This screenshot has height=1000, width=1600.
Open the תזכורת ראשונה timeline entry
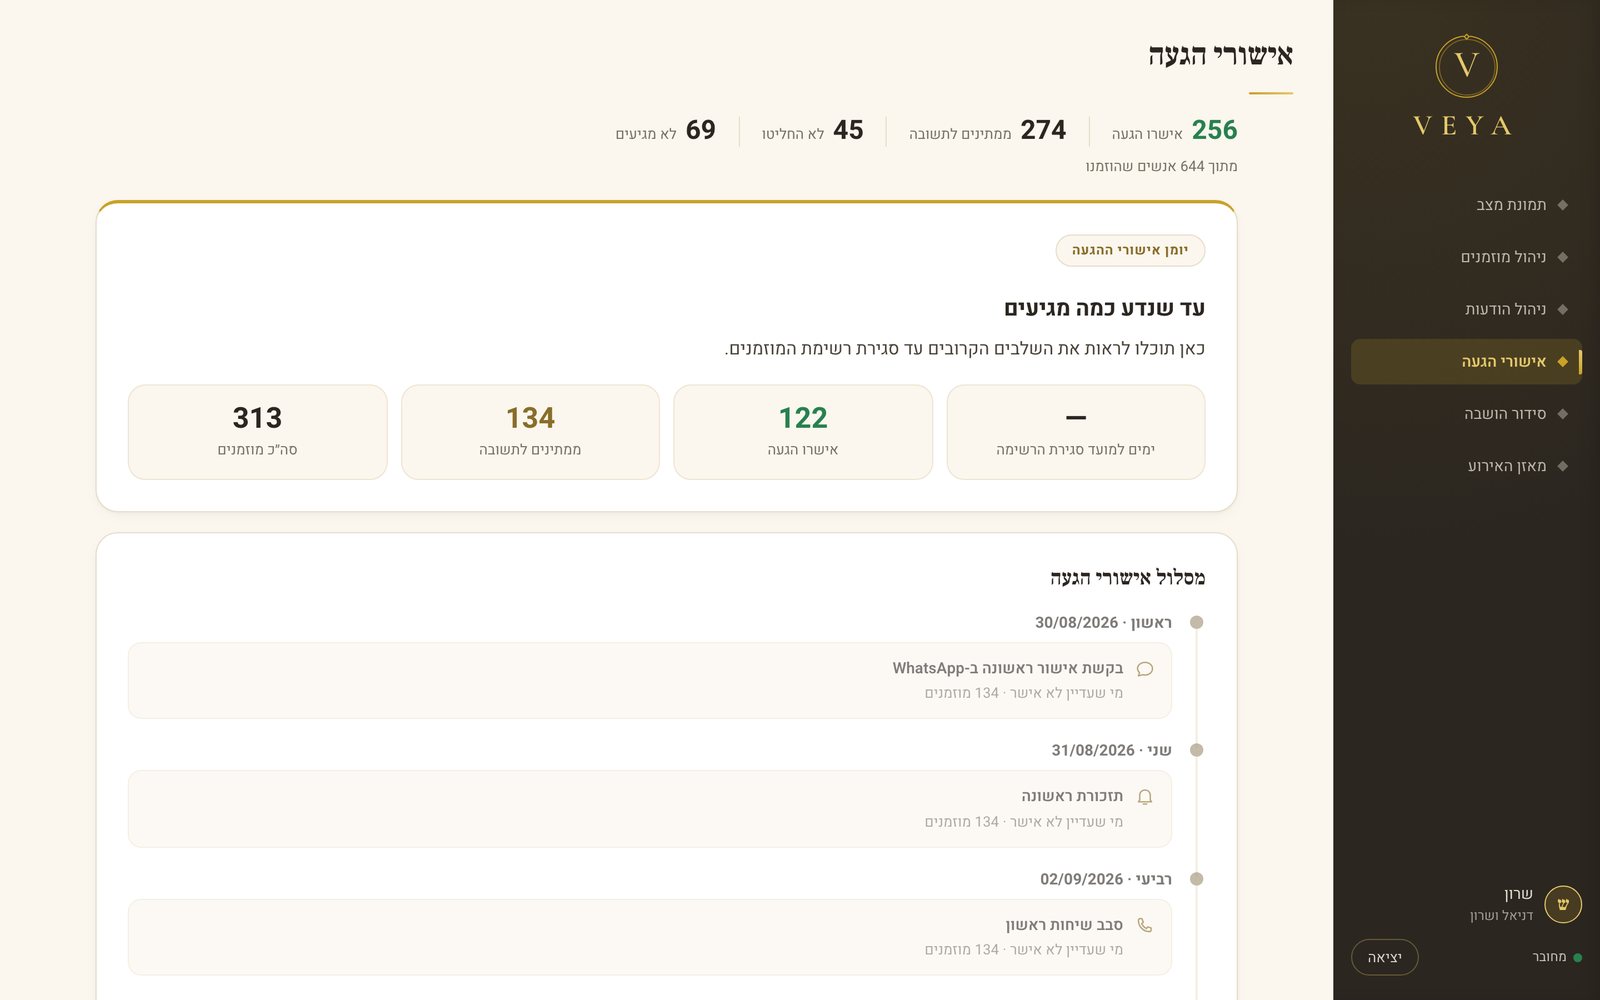tap(650, 809)
